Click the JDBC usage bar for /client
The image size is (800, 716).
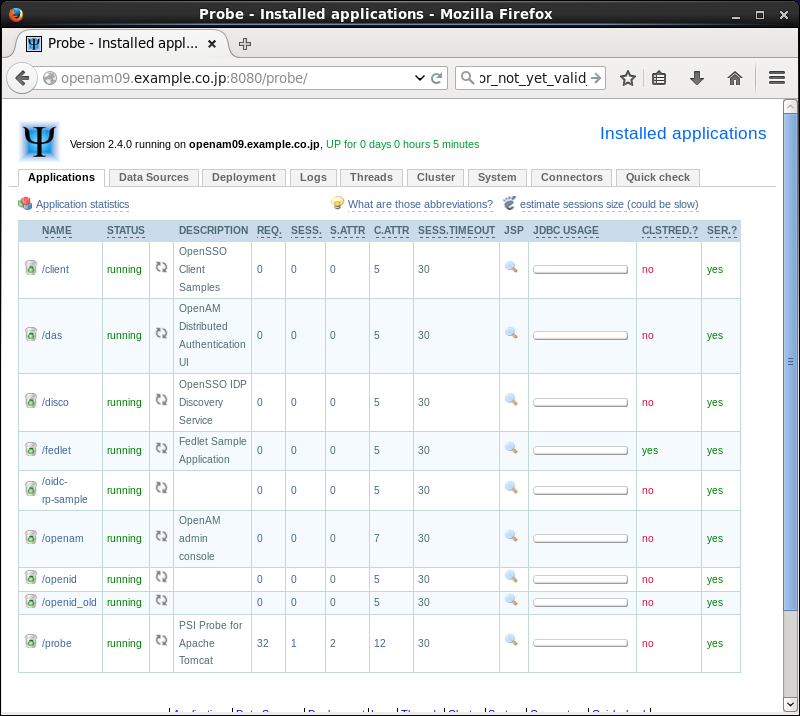click(x=580, y=269)
